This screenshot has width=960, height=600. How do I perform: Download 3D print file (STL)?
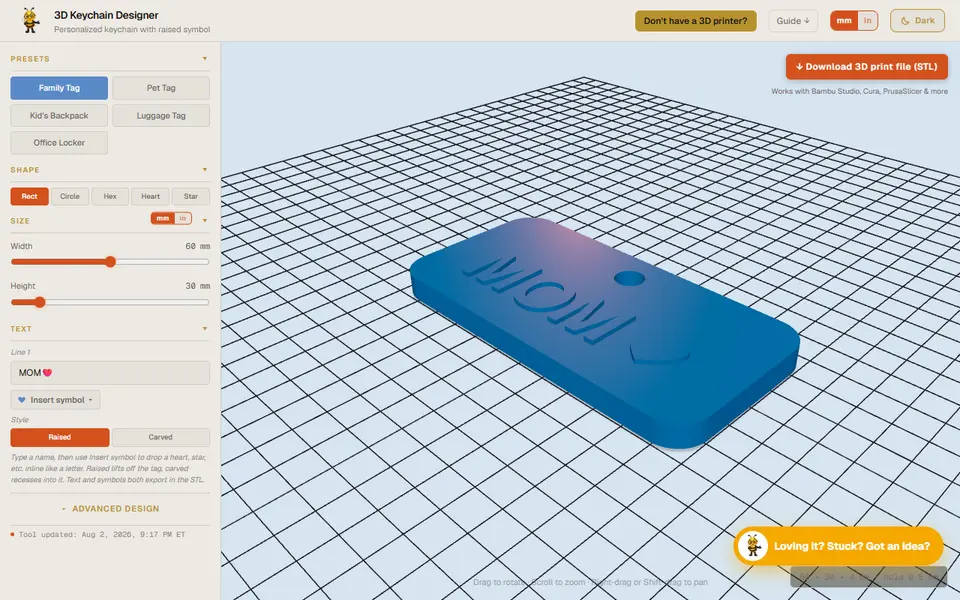pyautogui.click(x=866, y=67)
